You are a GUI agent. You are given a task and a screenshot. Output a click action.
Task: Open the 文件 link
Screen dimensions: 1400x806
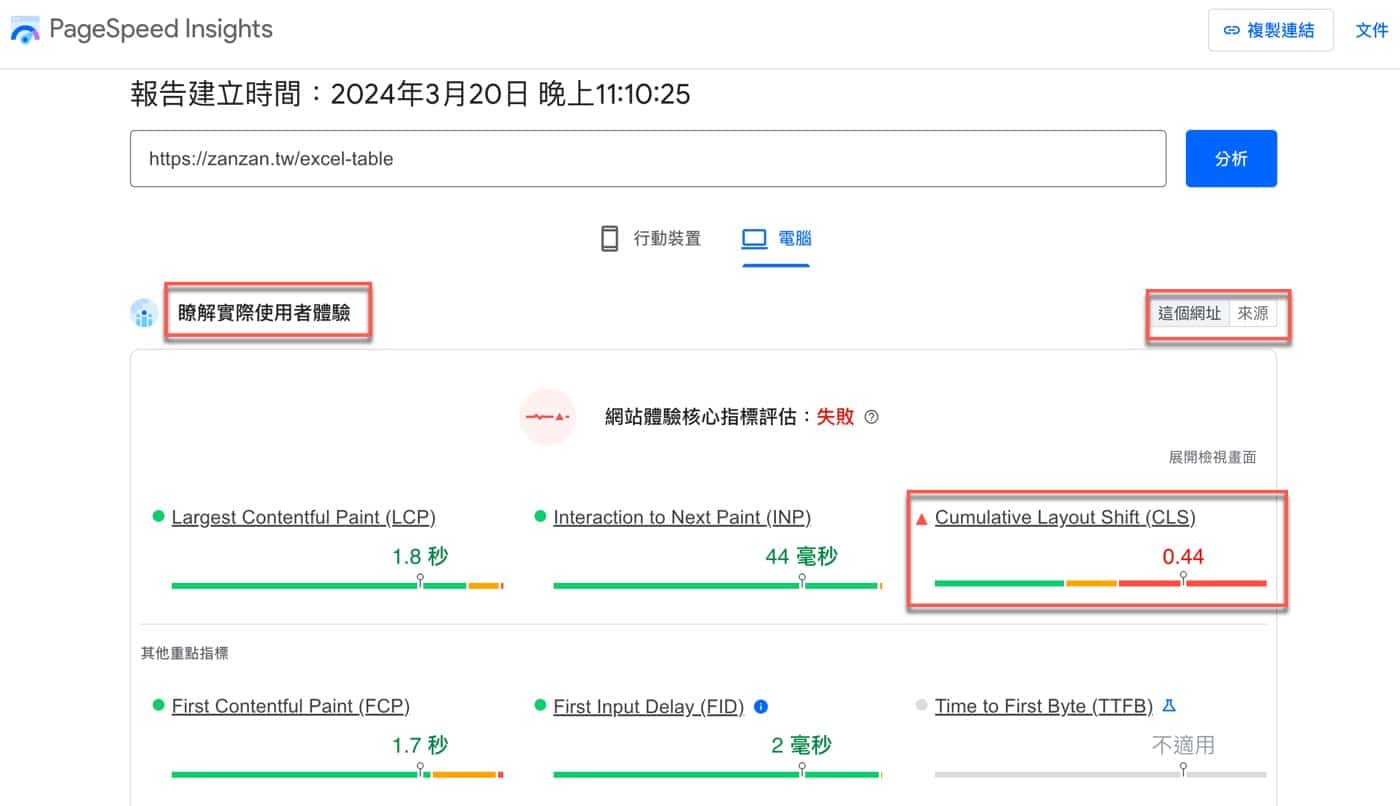1371,30
